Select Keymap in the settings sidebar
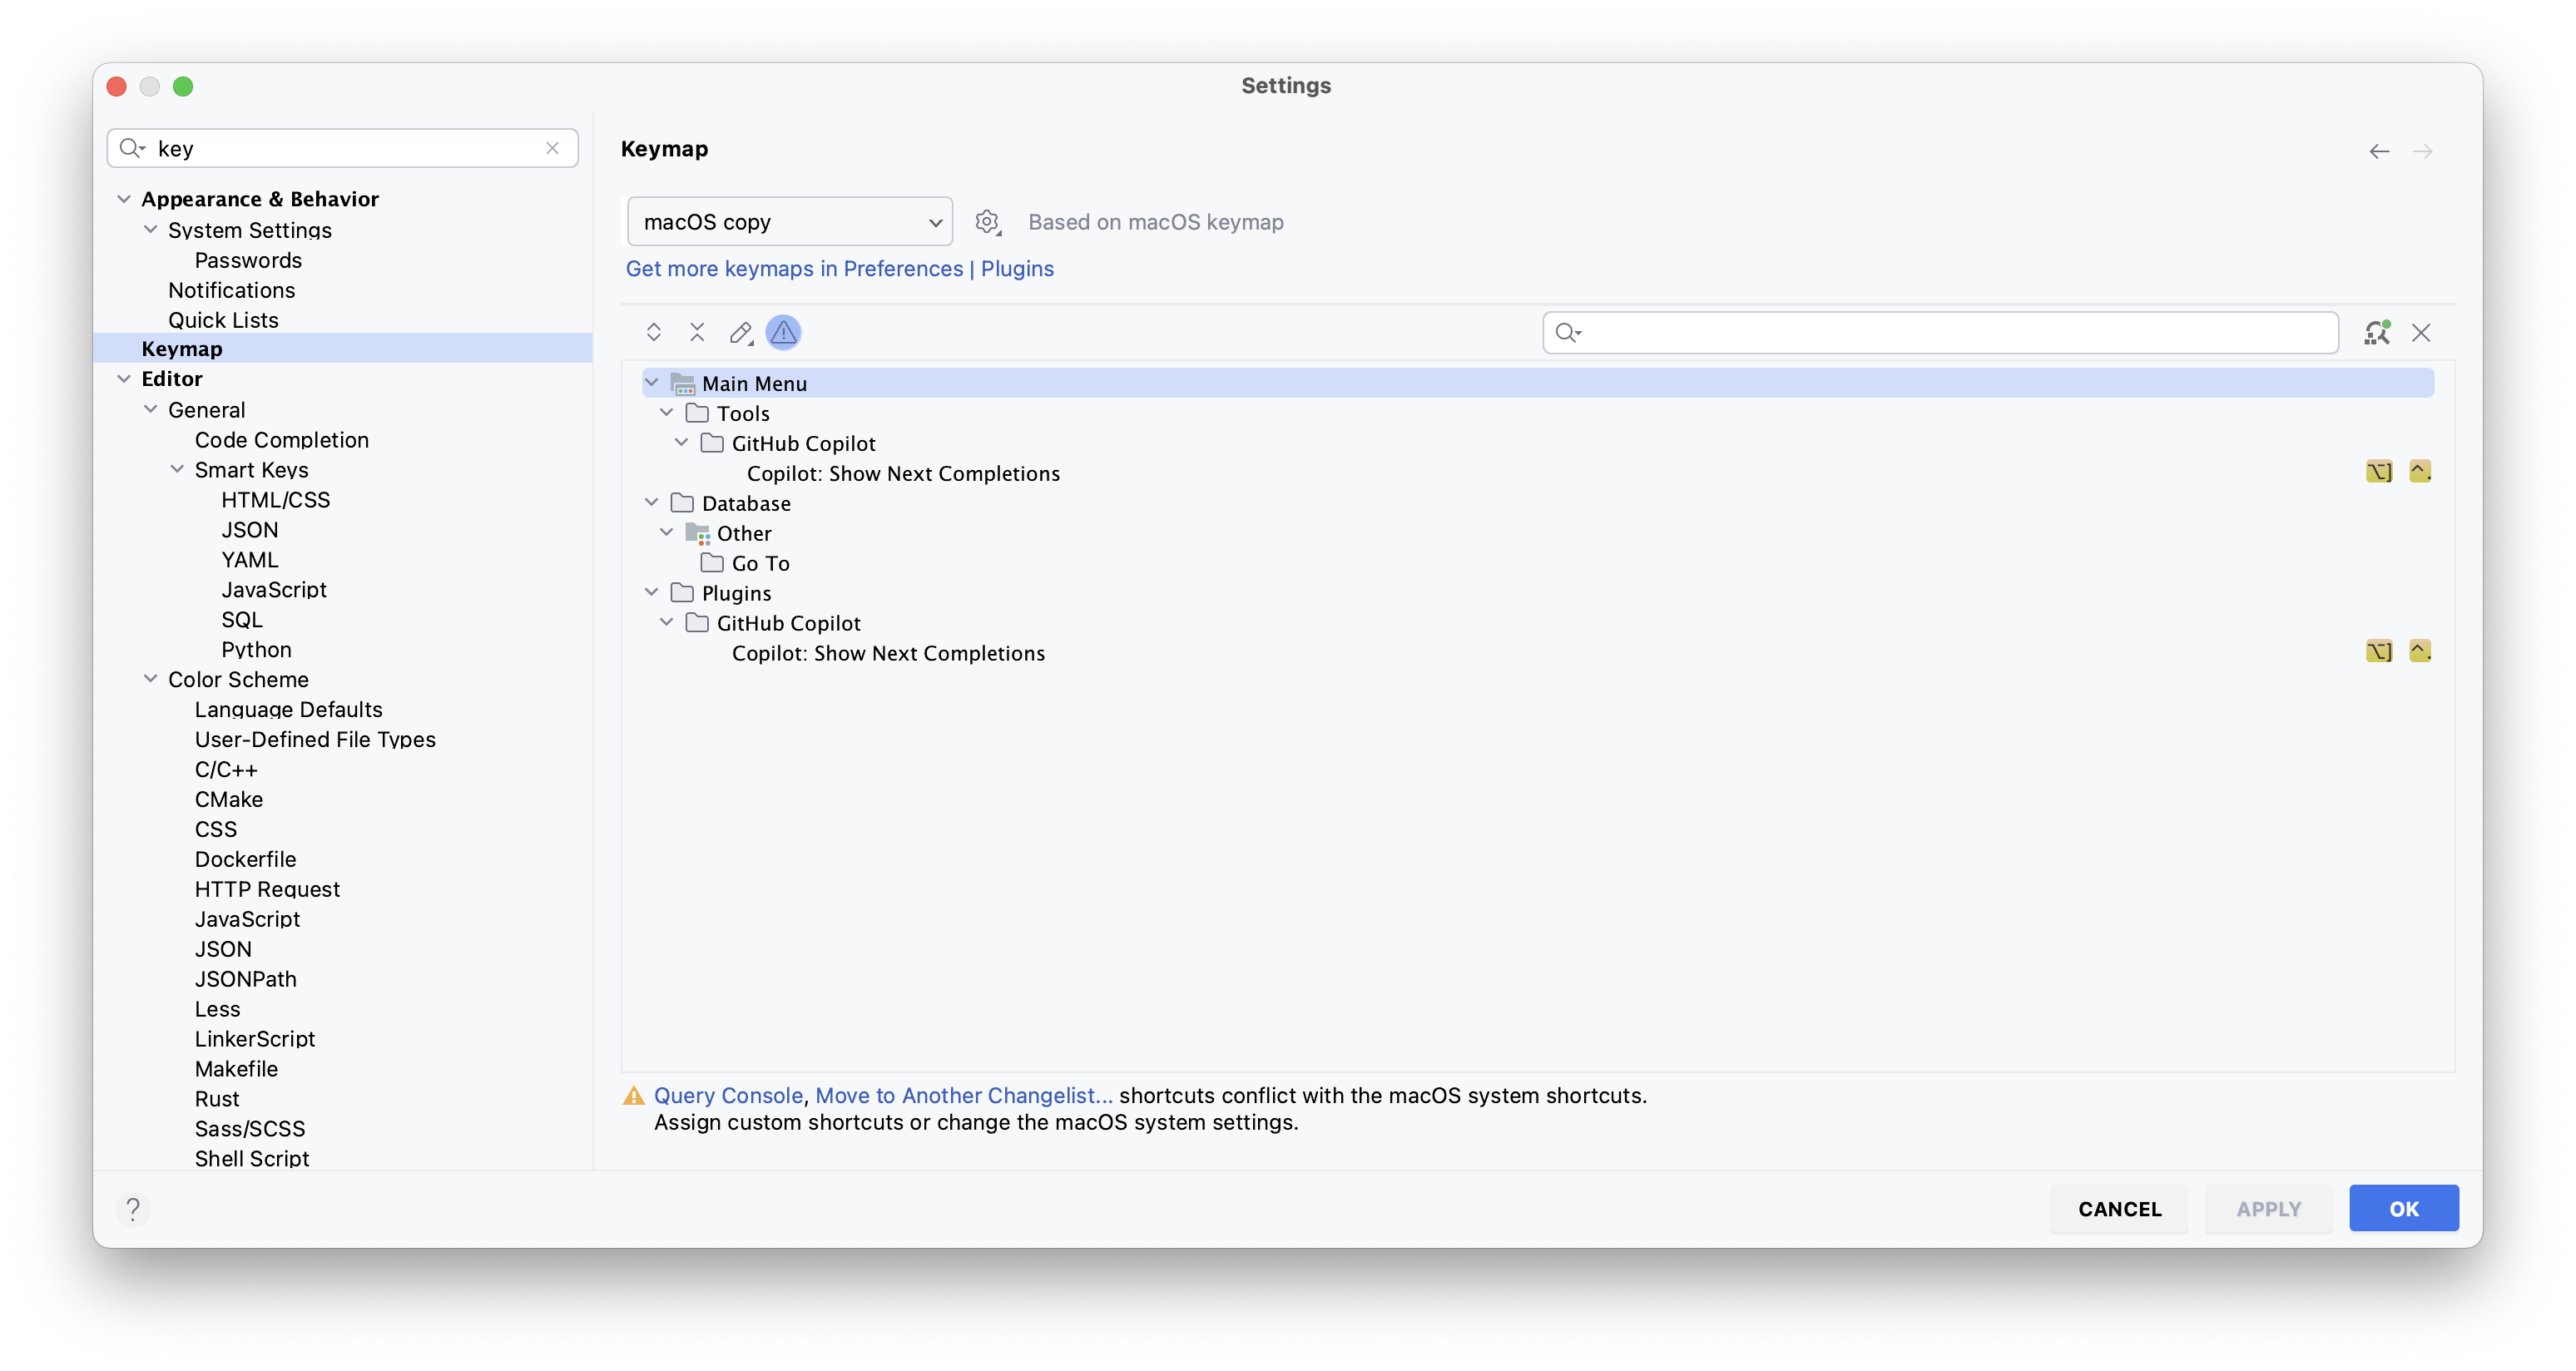The width and height of the screenshot is (2576, 1371). coord(181,347)
